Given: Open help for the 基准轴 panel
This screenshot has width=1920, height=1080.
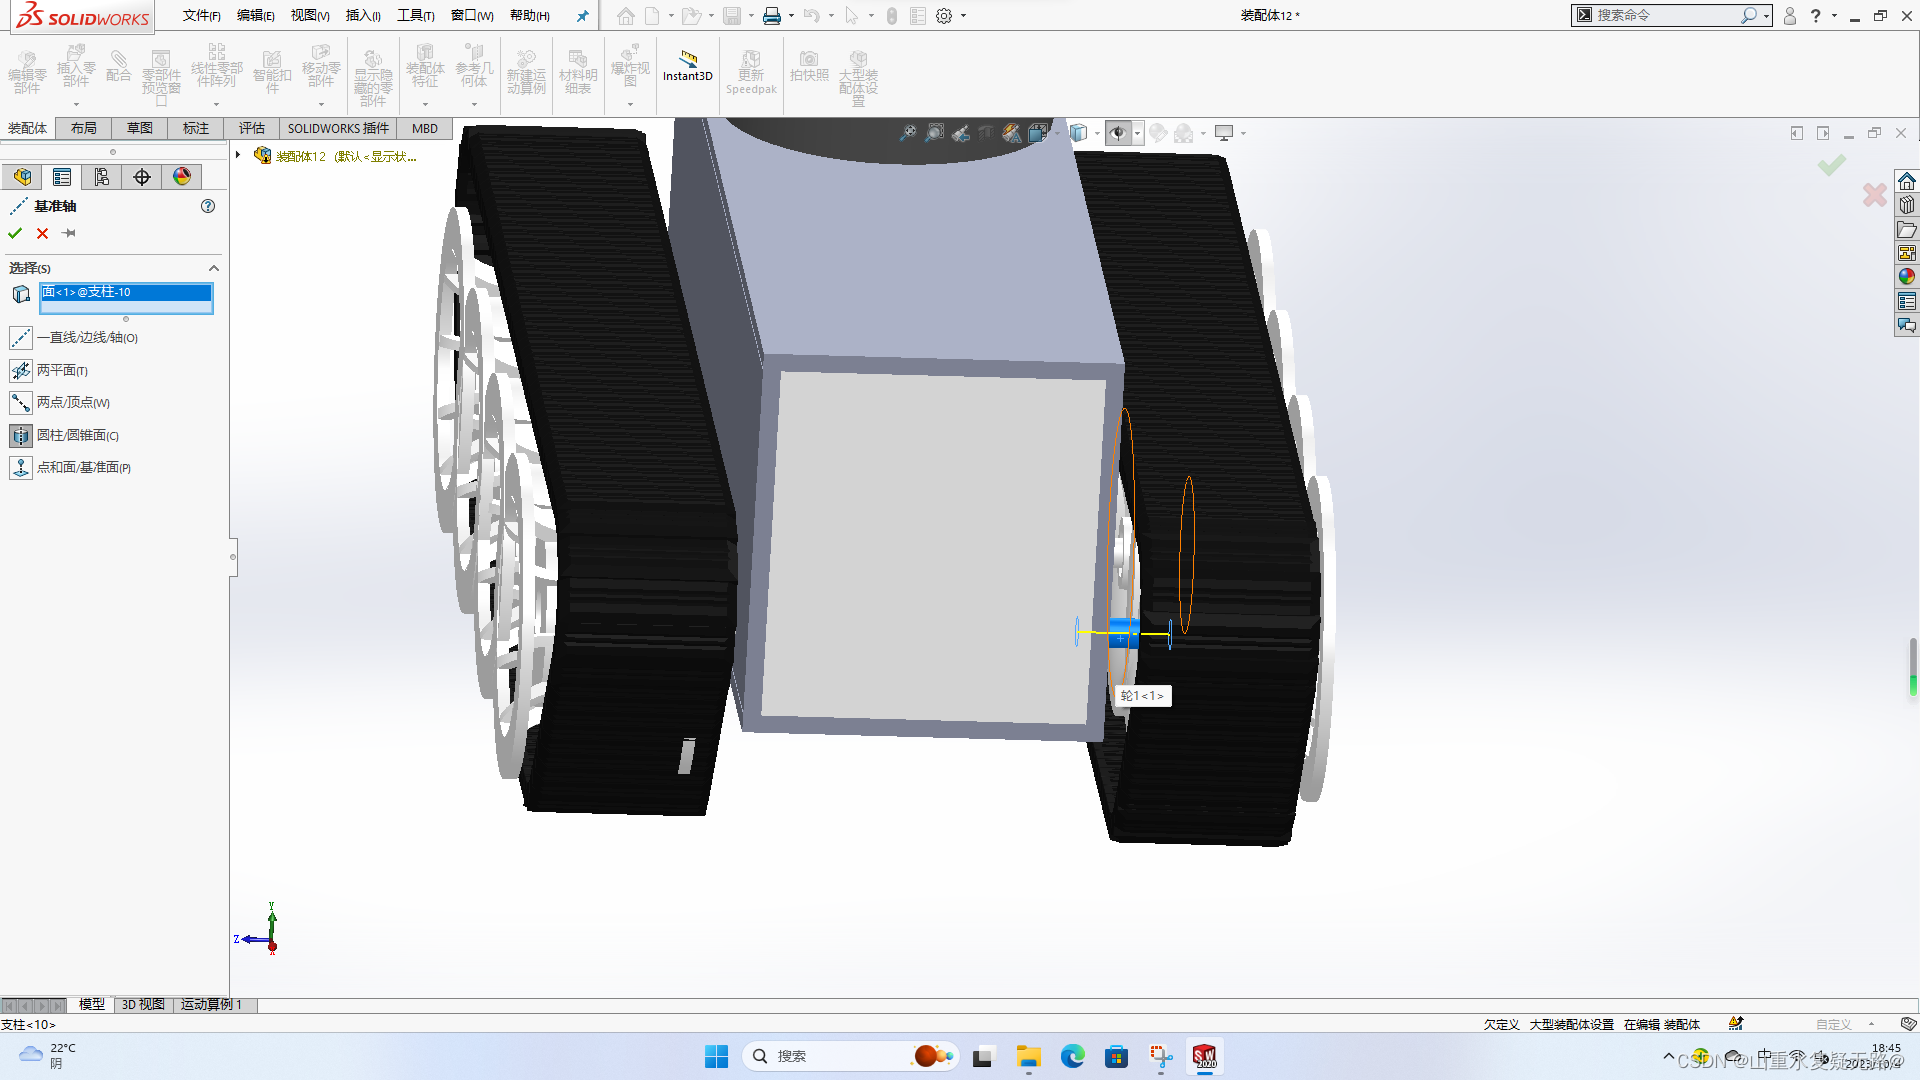Looking at the screenshot, I should pos(208,206).
